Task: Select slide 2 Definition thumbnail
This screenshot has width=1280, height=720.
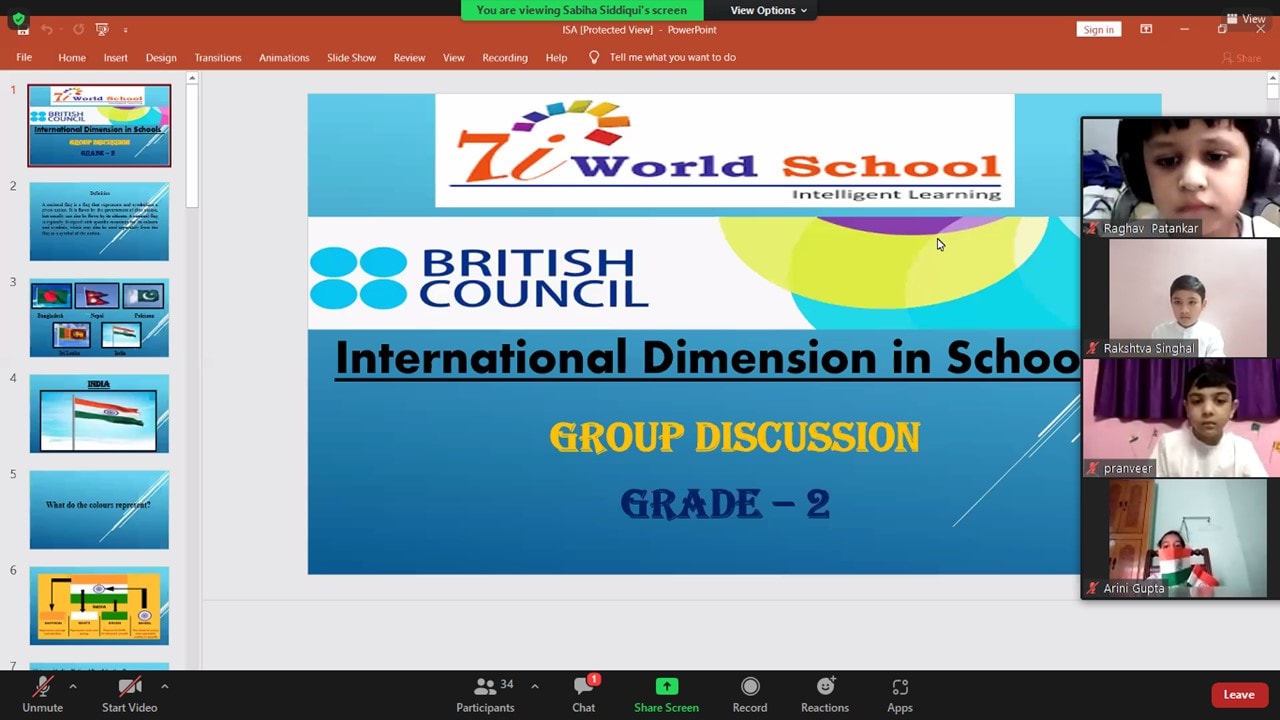Action: coord(99,221)
